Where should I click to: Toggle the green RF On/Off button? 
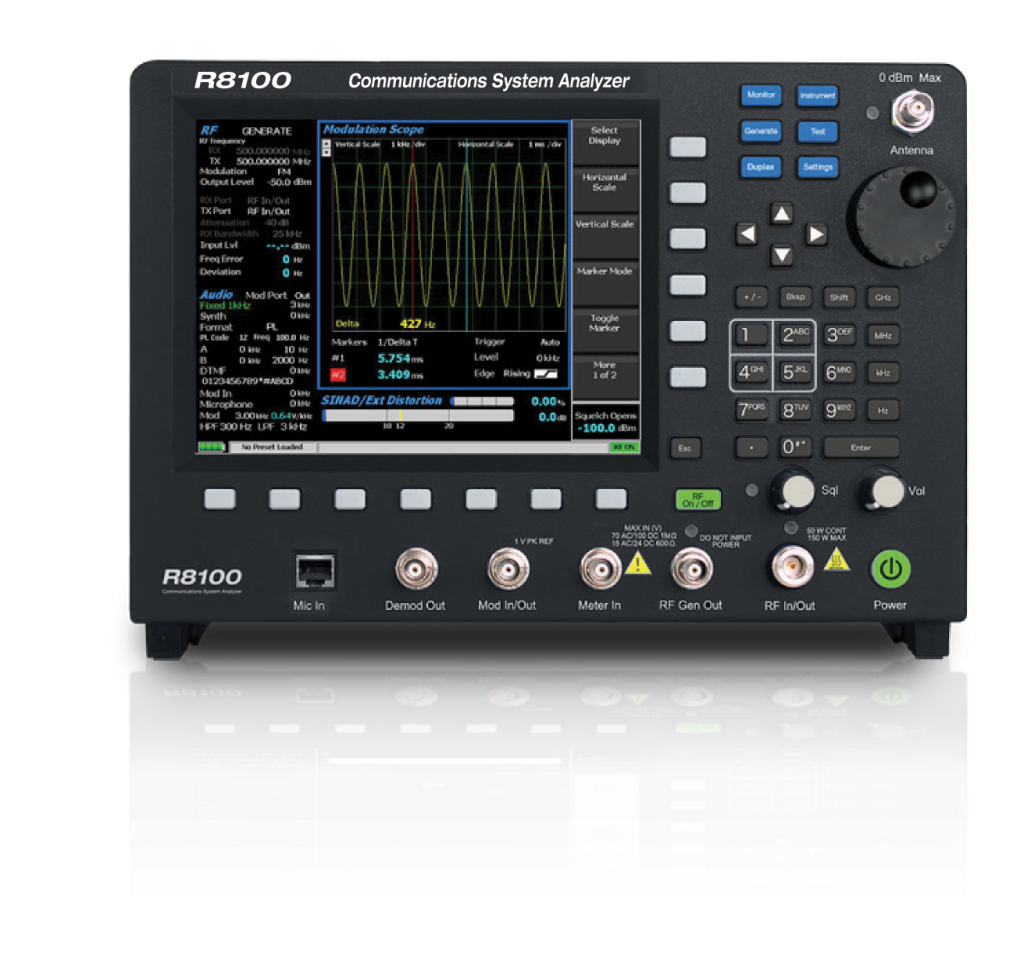point(698,500)
